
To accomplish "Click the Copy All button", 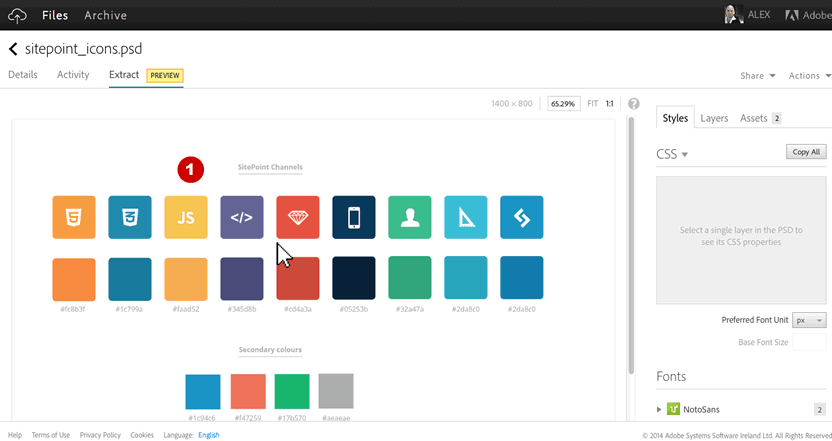I will point(806,152).
